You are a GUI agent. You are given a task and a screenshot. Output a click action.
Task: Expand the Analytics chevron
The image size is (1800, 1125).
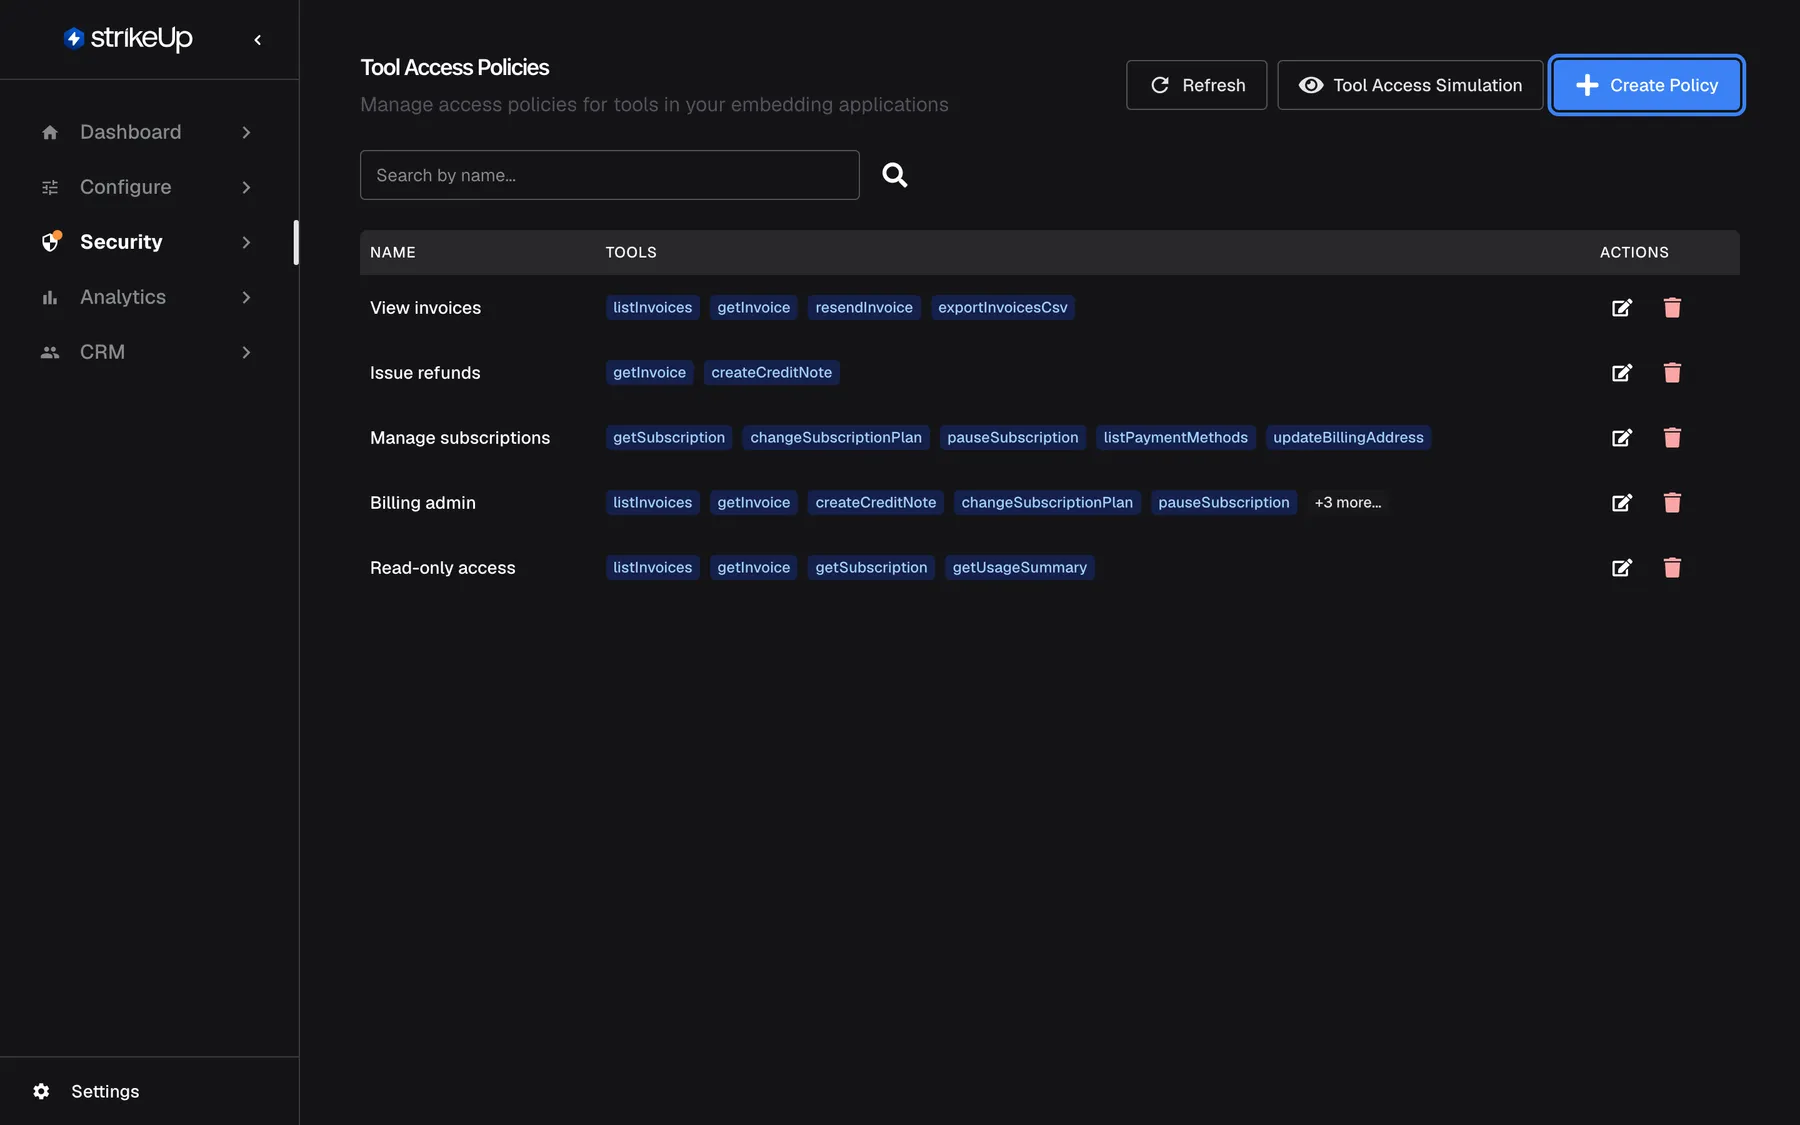coord(246,297)
